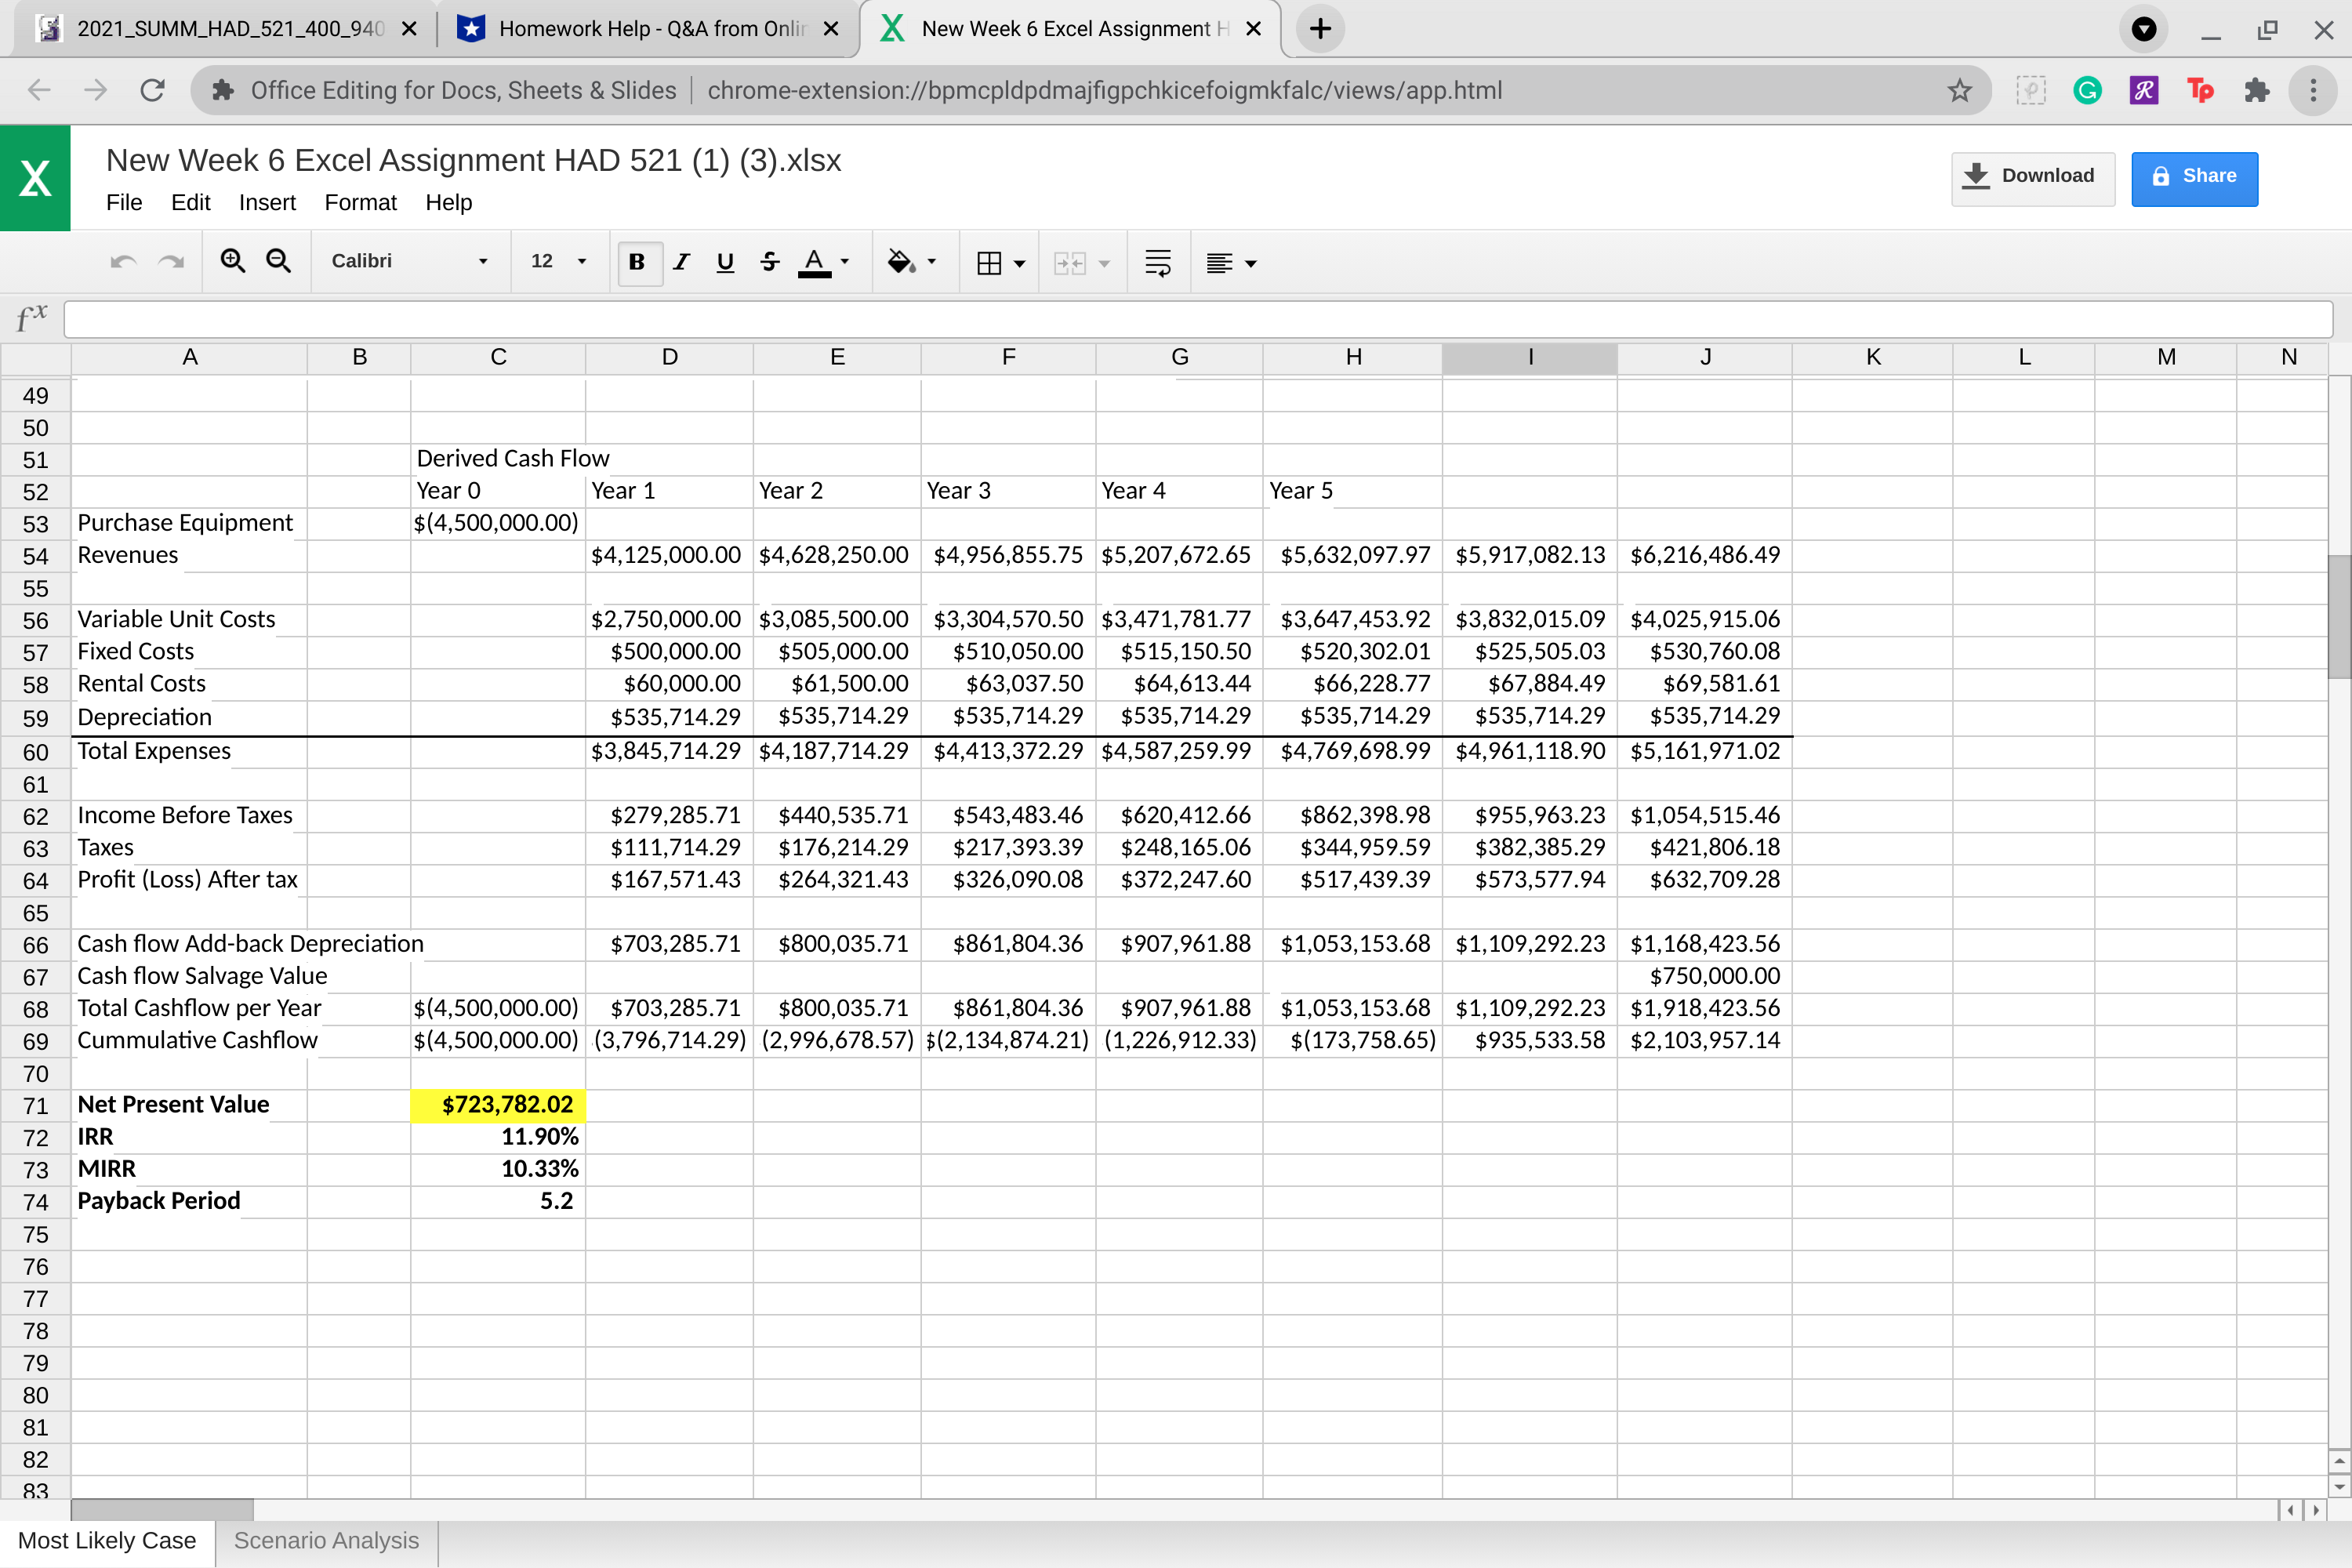Toggle text wrapping
This screenshot has width=2352, height=1568.
coord(1157,261)
